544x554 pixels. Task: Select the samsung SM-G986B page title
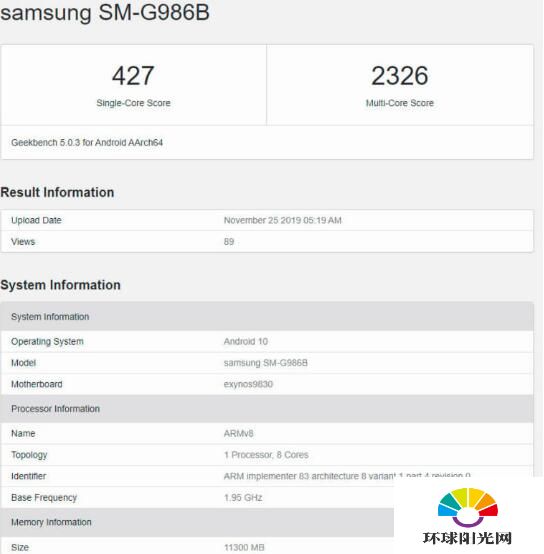tap(105, 12)
